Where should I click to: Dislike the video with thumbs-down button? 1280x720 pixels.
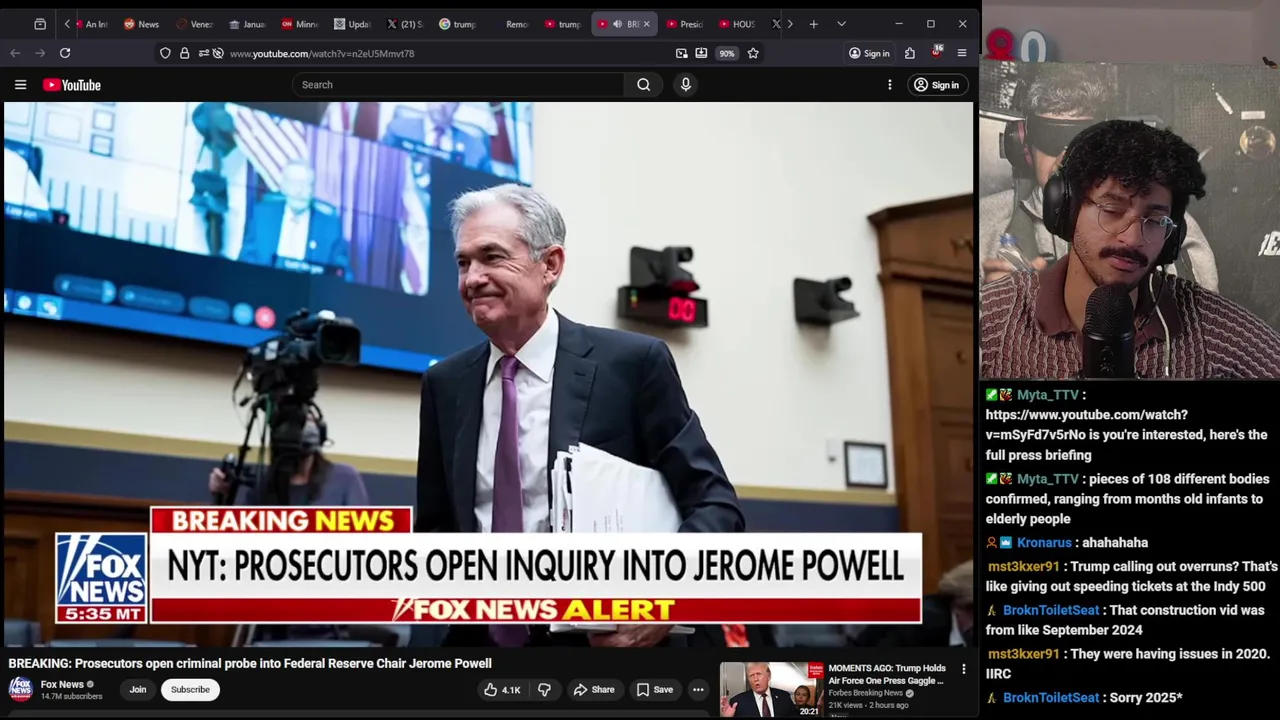pos(545,690)
